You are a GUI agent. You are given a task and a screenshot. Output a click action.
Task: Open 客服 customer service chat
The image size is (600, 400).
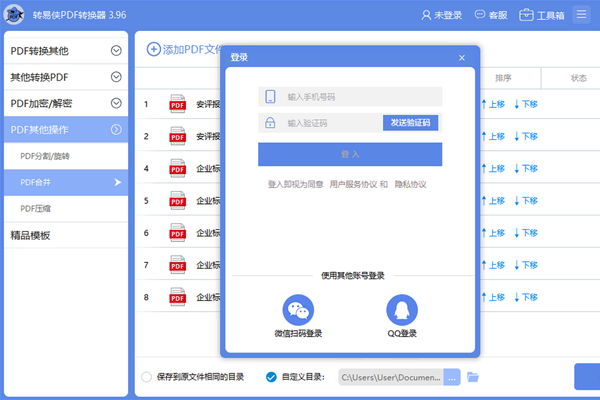pyautogui.click(x=478, y=16)
